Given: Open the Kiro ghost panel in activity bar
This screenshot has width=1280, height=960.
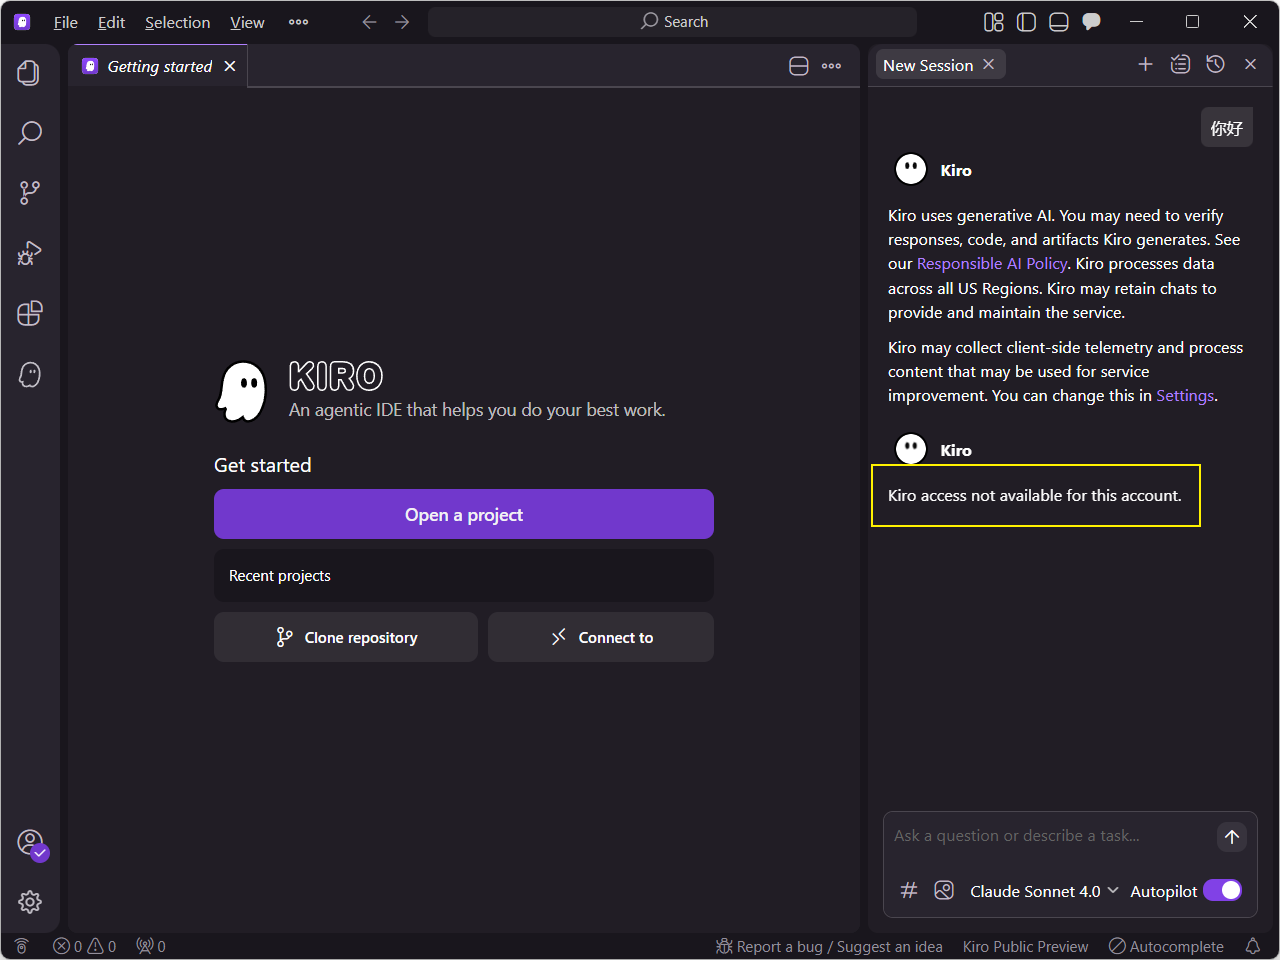Looking at the screenshot, I should coord(29,374).
